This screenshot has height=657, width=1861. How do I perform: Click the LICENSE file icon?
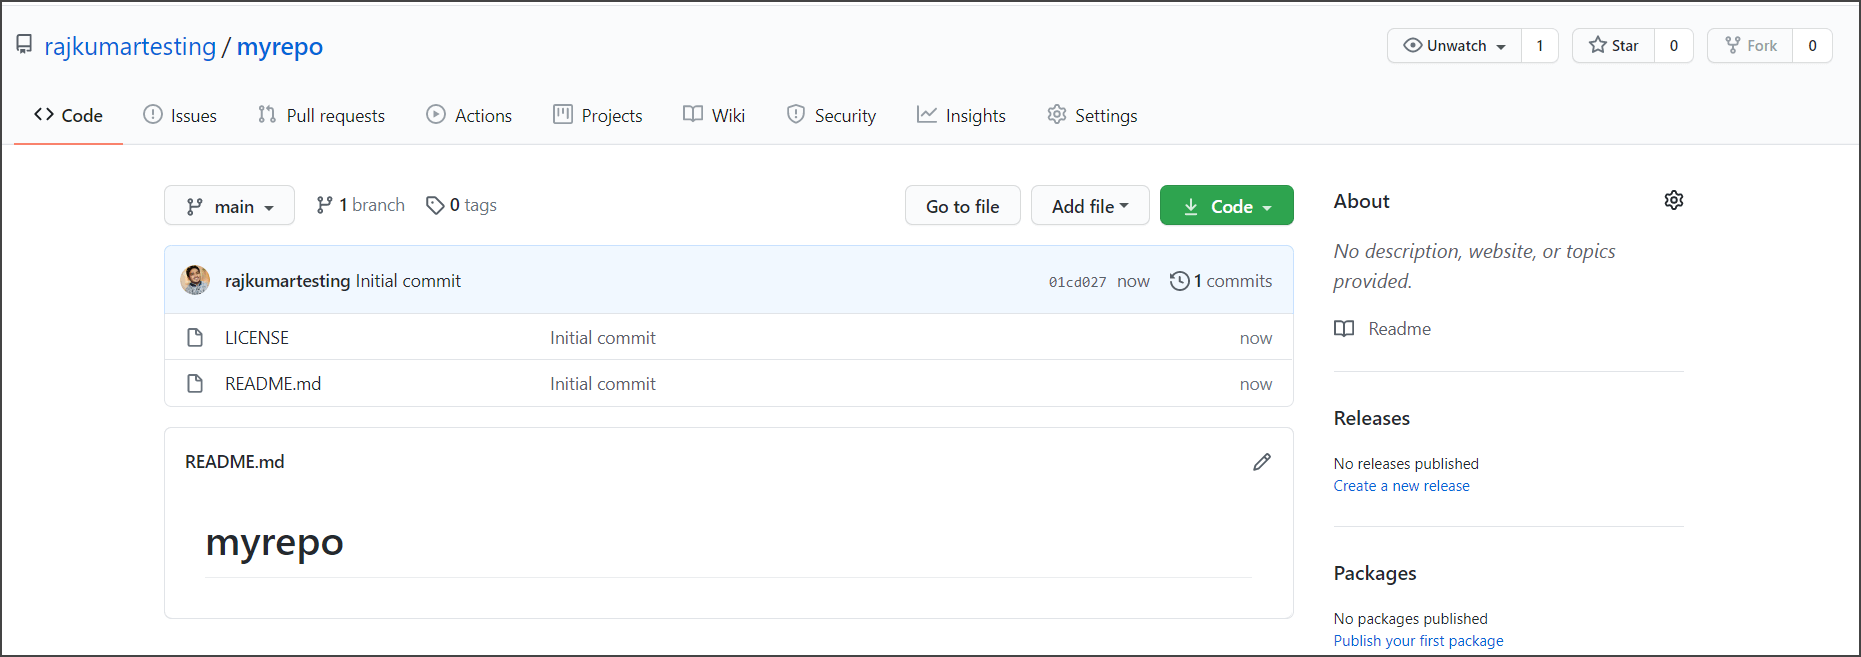pyautogui.click(x=195, y=338)
